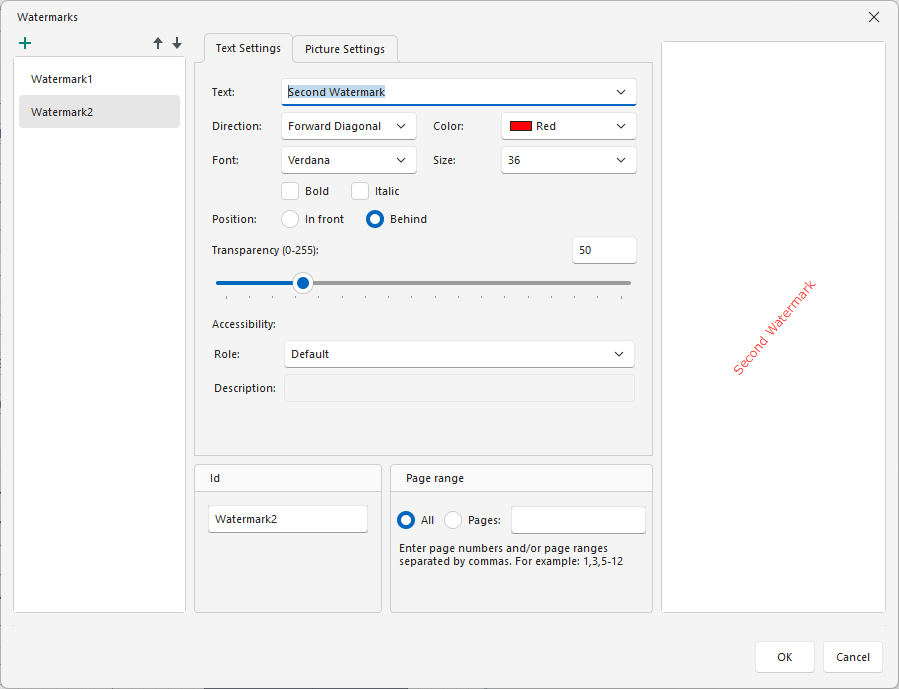Select the Pages radio button
Screen dimensions: 899x689
(453, 520)
